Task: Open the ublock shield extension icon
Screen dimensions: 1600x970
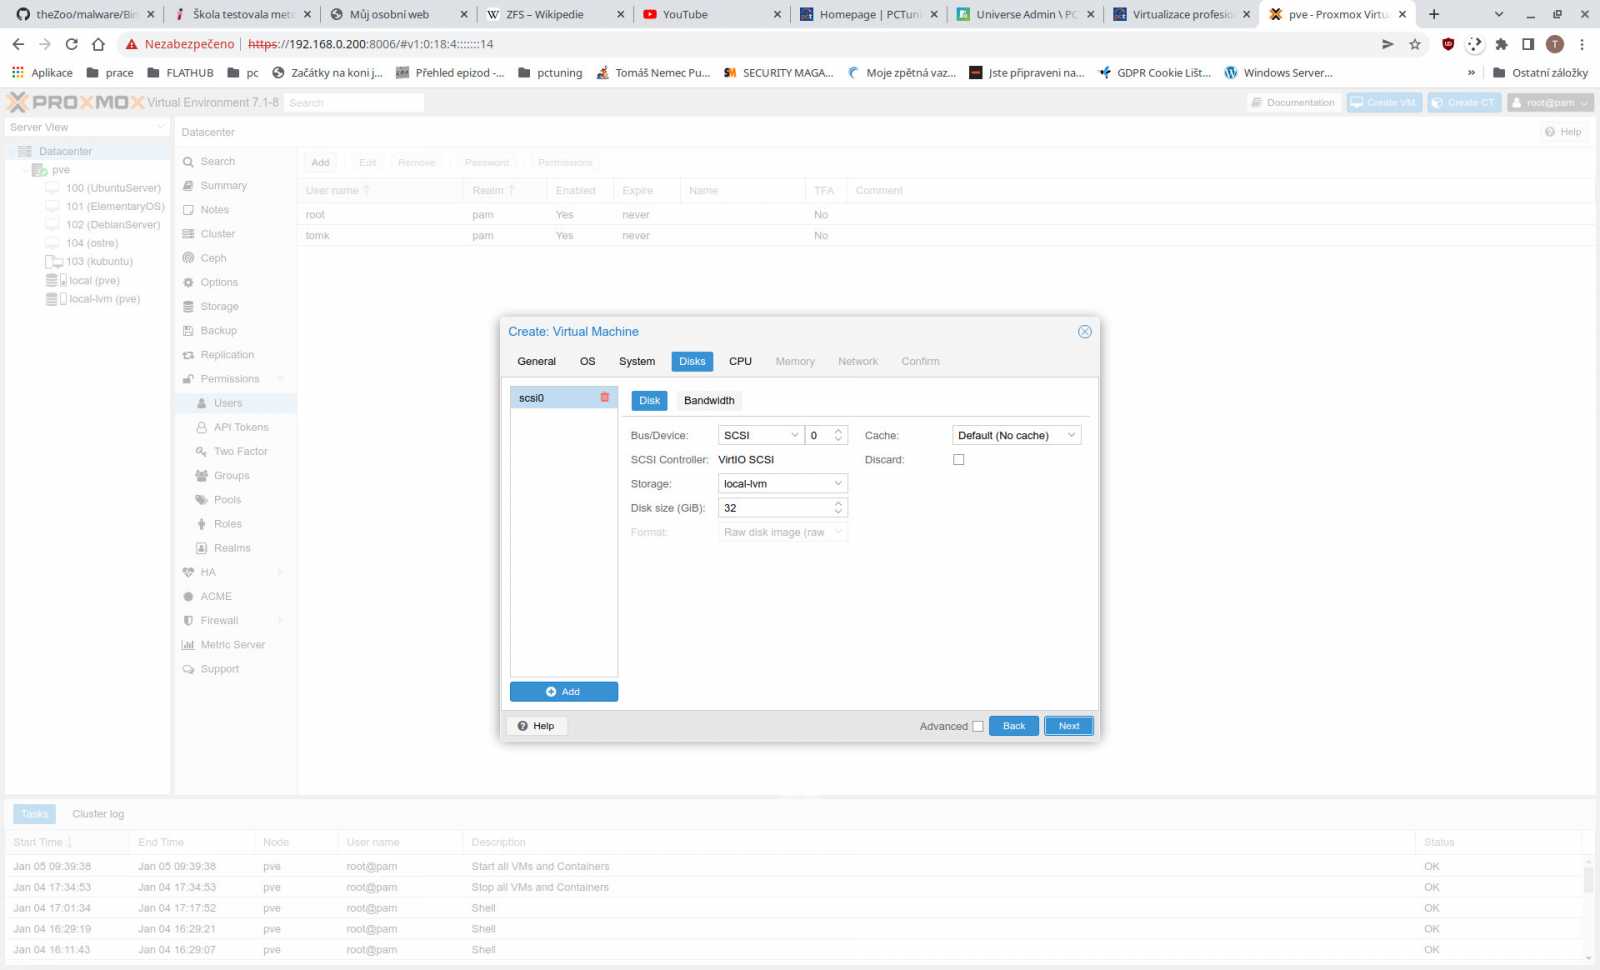Action: (x=1447, y=44)
